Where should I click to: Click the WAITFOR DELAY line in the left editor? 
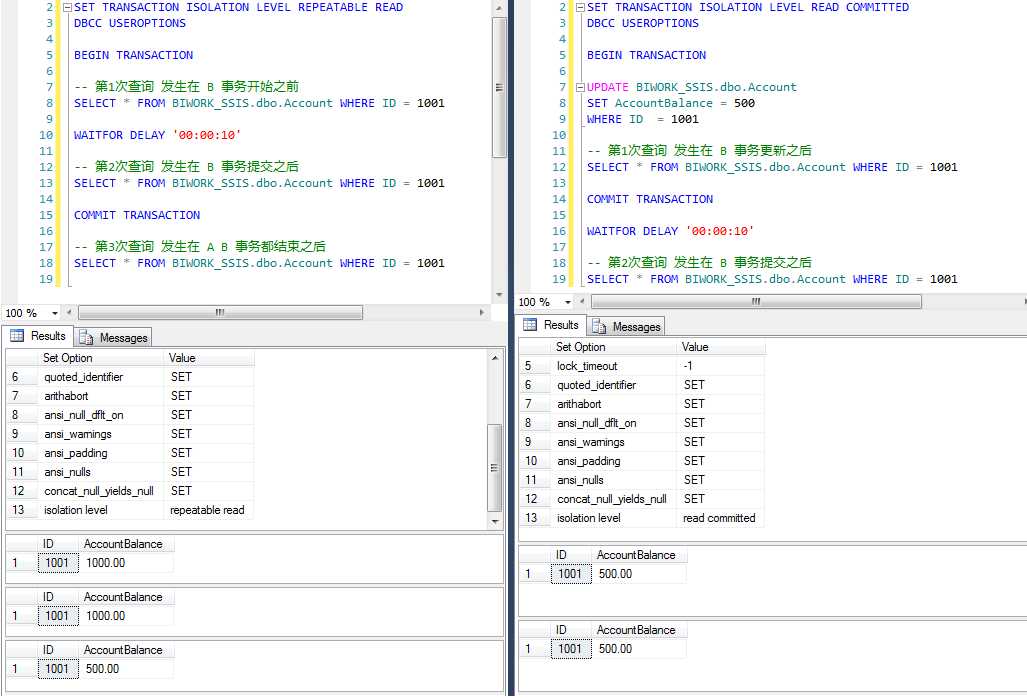pos(157,135)
